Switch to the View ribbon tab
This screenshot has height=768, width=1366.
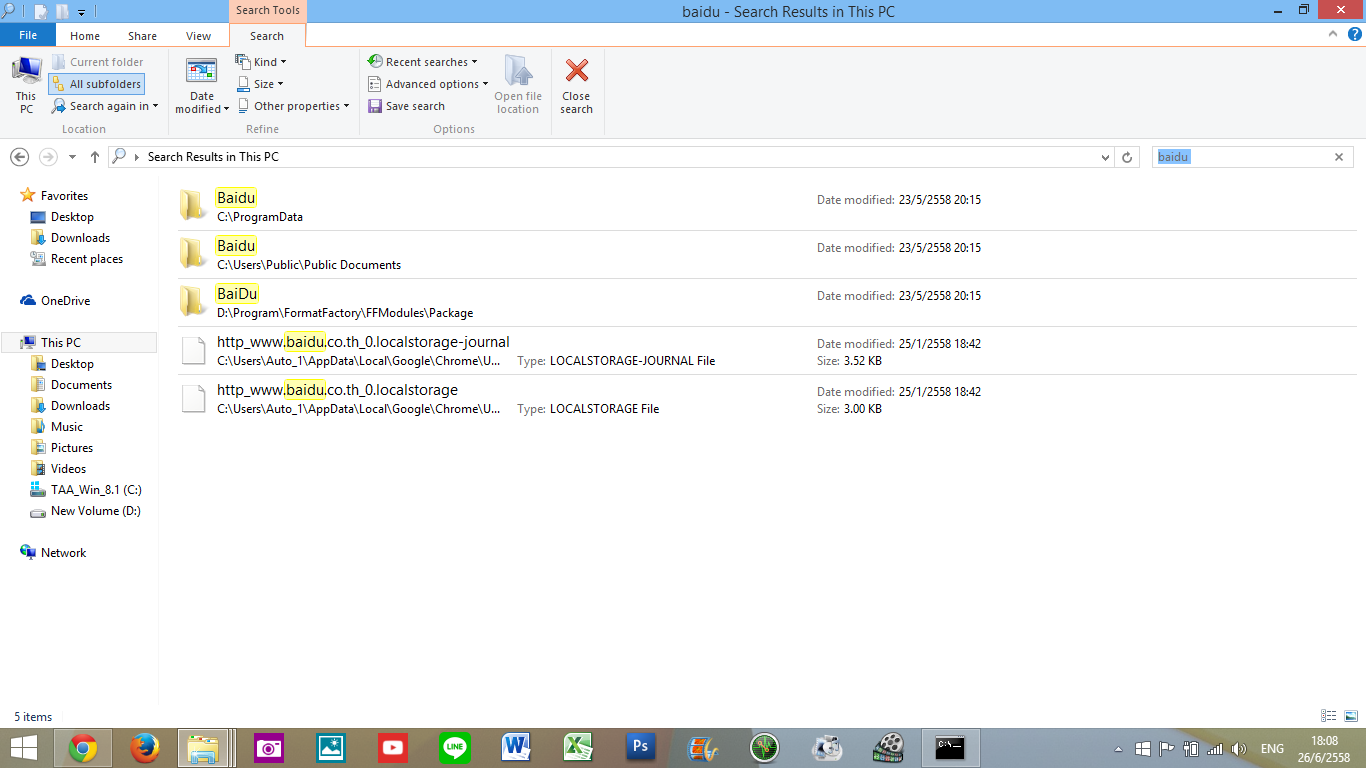pos(198,36)
